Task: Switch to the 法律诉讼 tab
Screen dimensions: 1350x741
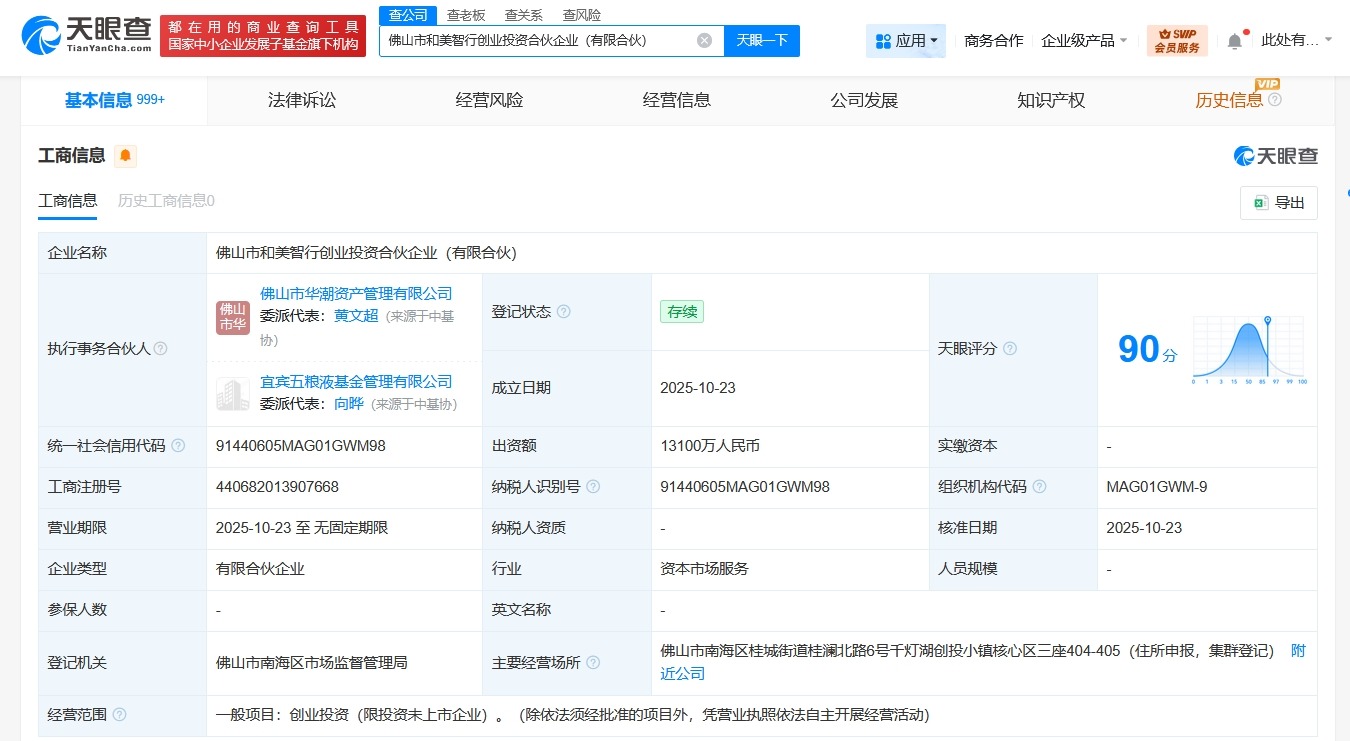Action: pos(302,100)
